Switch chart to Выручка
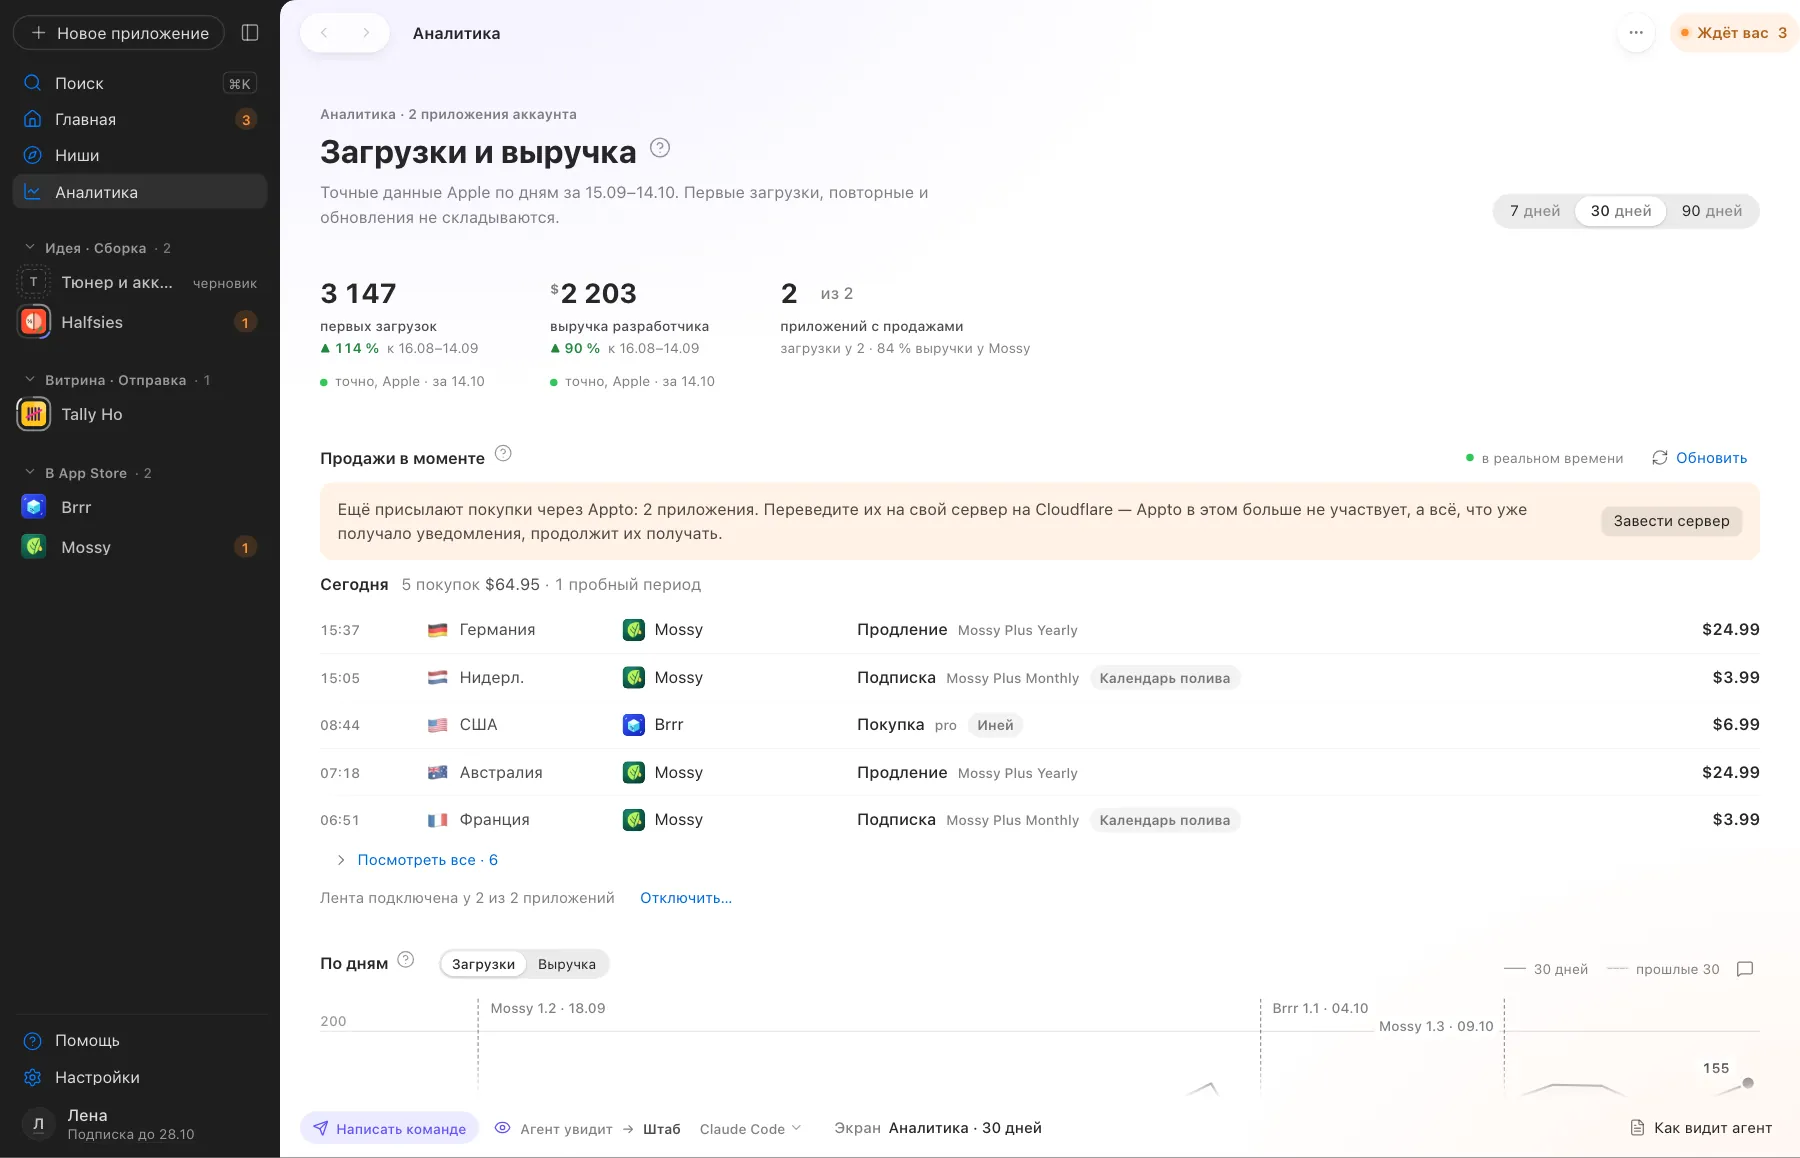Viewport: 1800px width, 1158px height. point(567,964)
